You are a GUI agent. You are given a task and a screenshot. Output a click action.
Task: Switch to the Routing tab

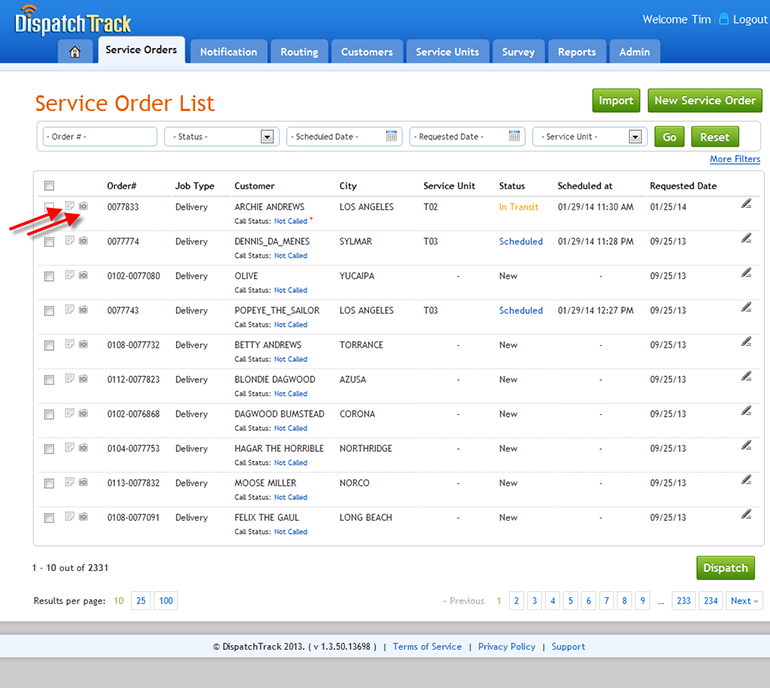(x=299, y=52)
